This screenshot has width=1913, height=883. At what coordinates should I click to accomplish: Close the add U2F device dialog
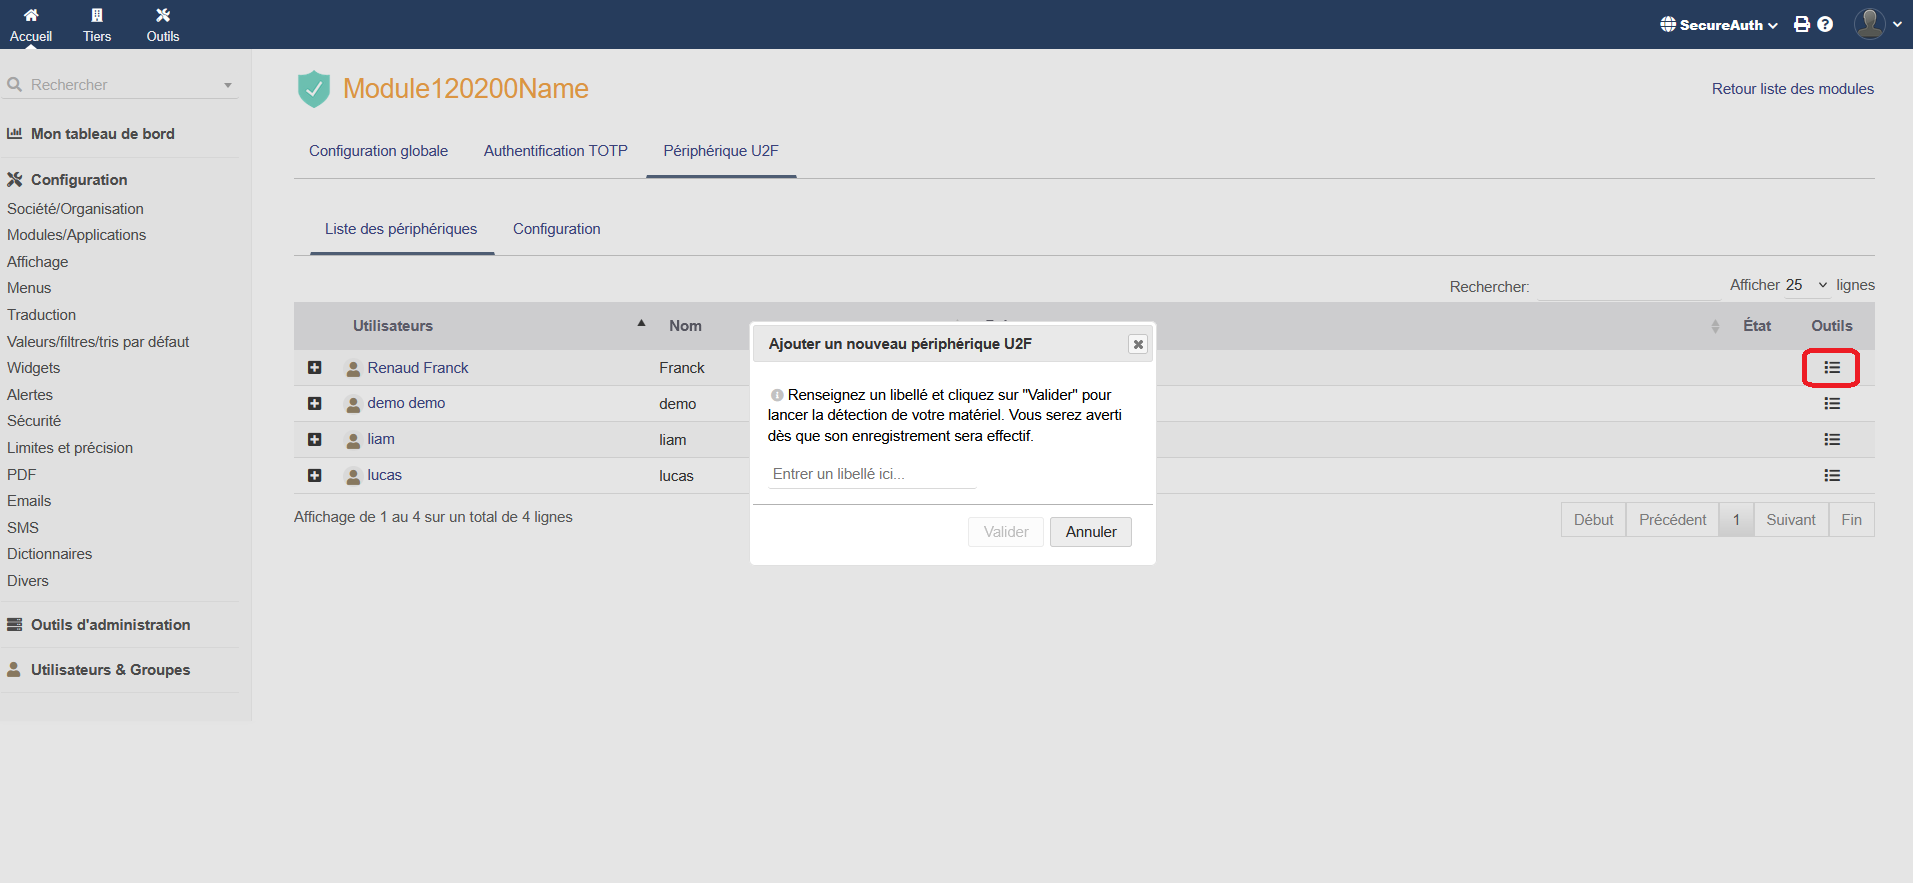[x=1137, y=344]
